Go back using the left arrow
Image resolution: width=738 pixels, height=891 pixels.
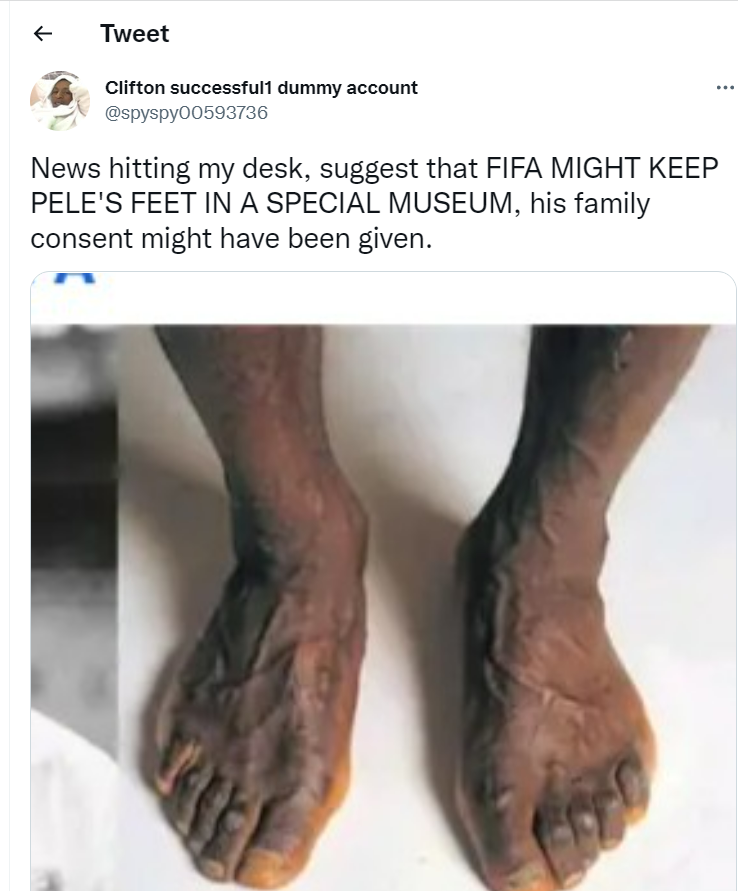[43, 34]
